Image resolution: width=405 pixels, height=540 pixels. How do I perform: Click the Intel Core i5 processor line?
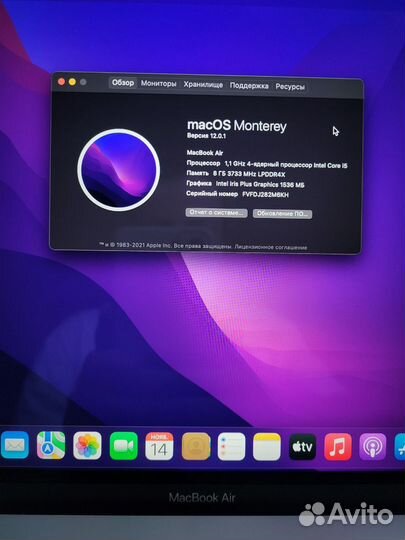267,164
